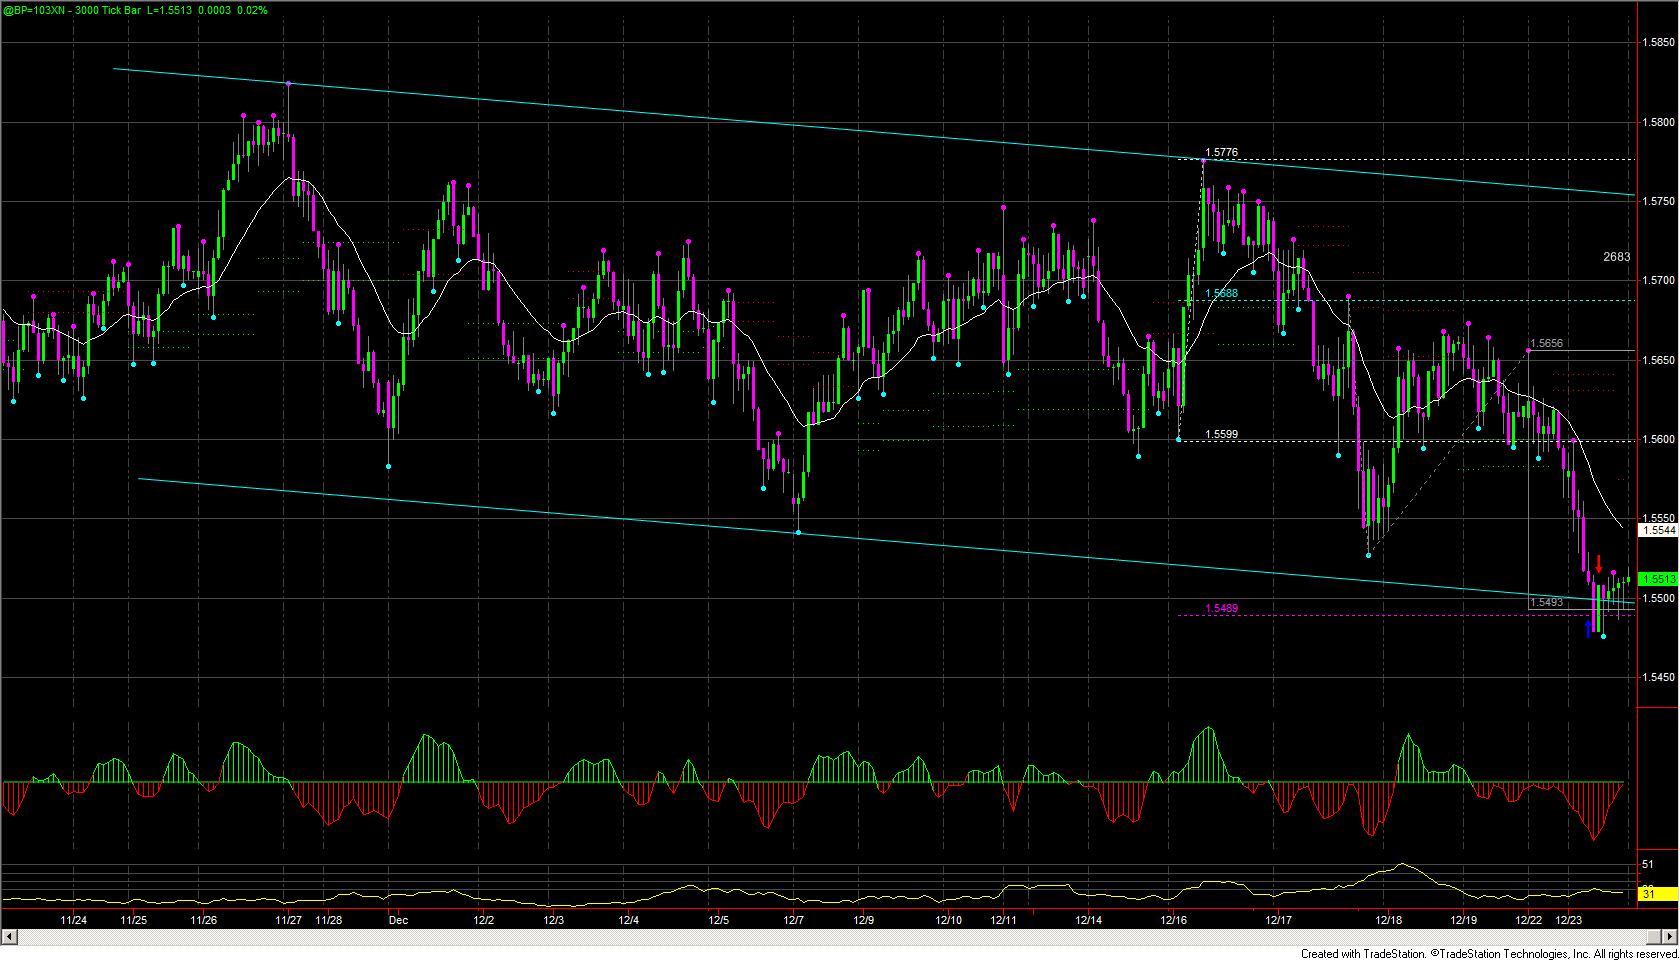Viewport: 1680px width, 960px height.
Task: Click the 12/17 date label
Action: 1279,919
